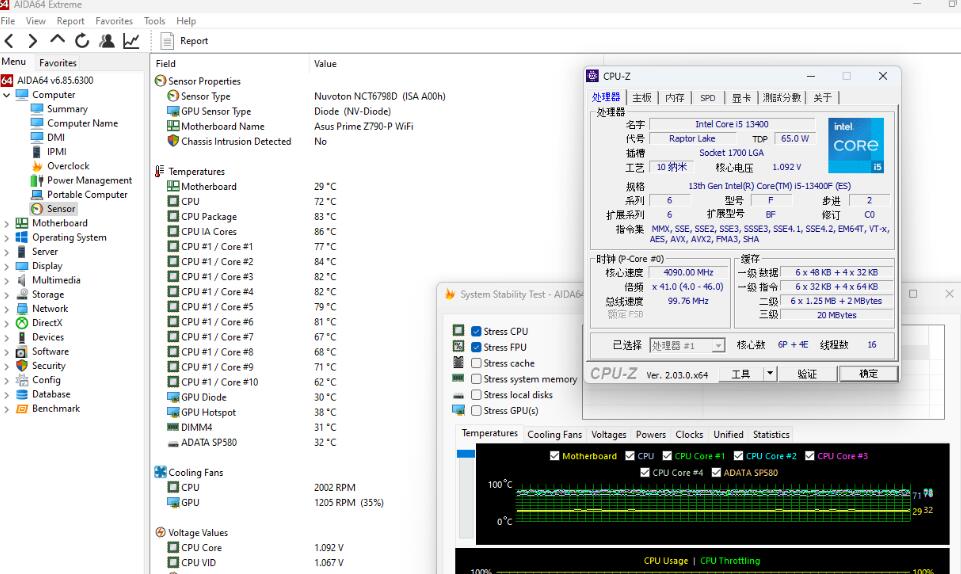The width and height of the screenshot is (961, 574).
Task: Open the Computer Name page
Action: coord(82,123)
